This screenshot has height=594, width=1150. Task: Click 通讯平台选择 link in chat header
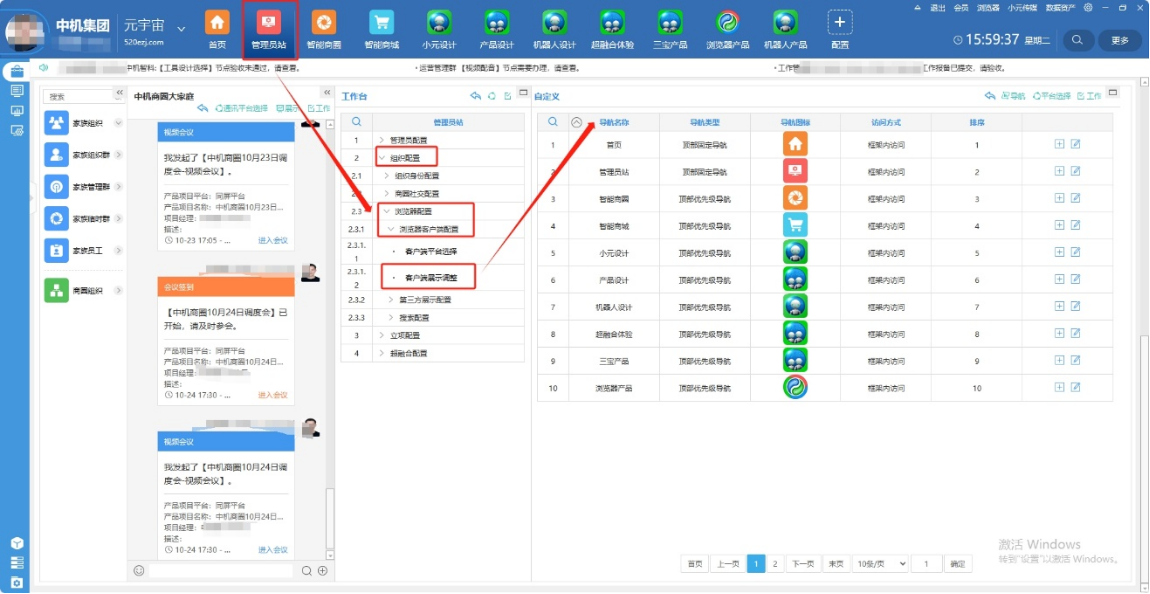click(241, 108)
